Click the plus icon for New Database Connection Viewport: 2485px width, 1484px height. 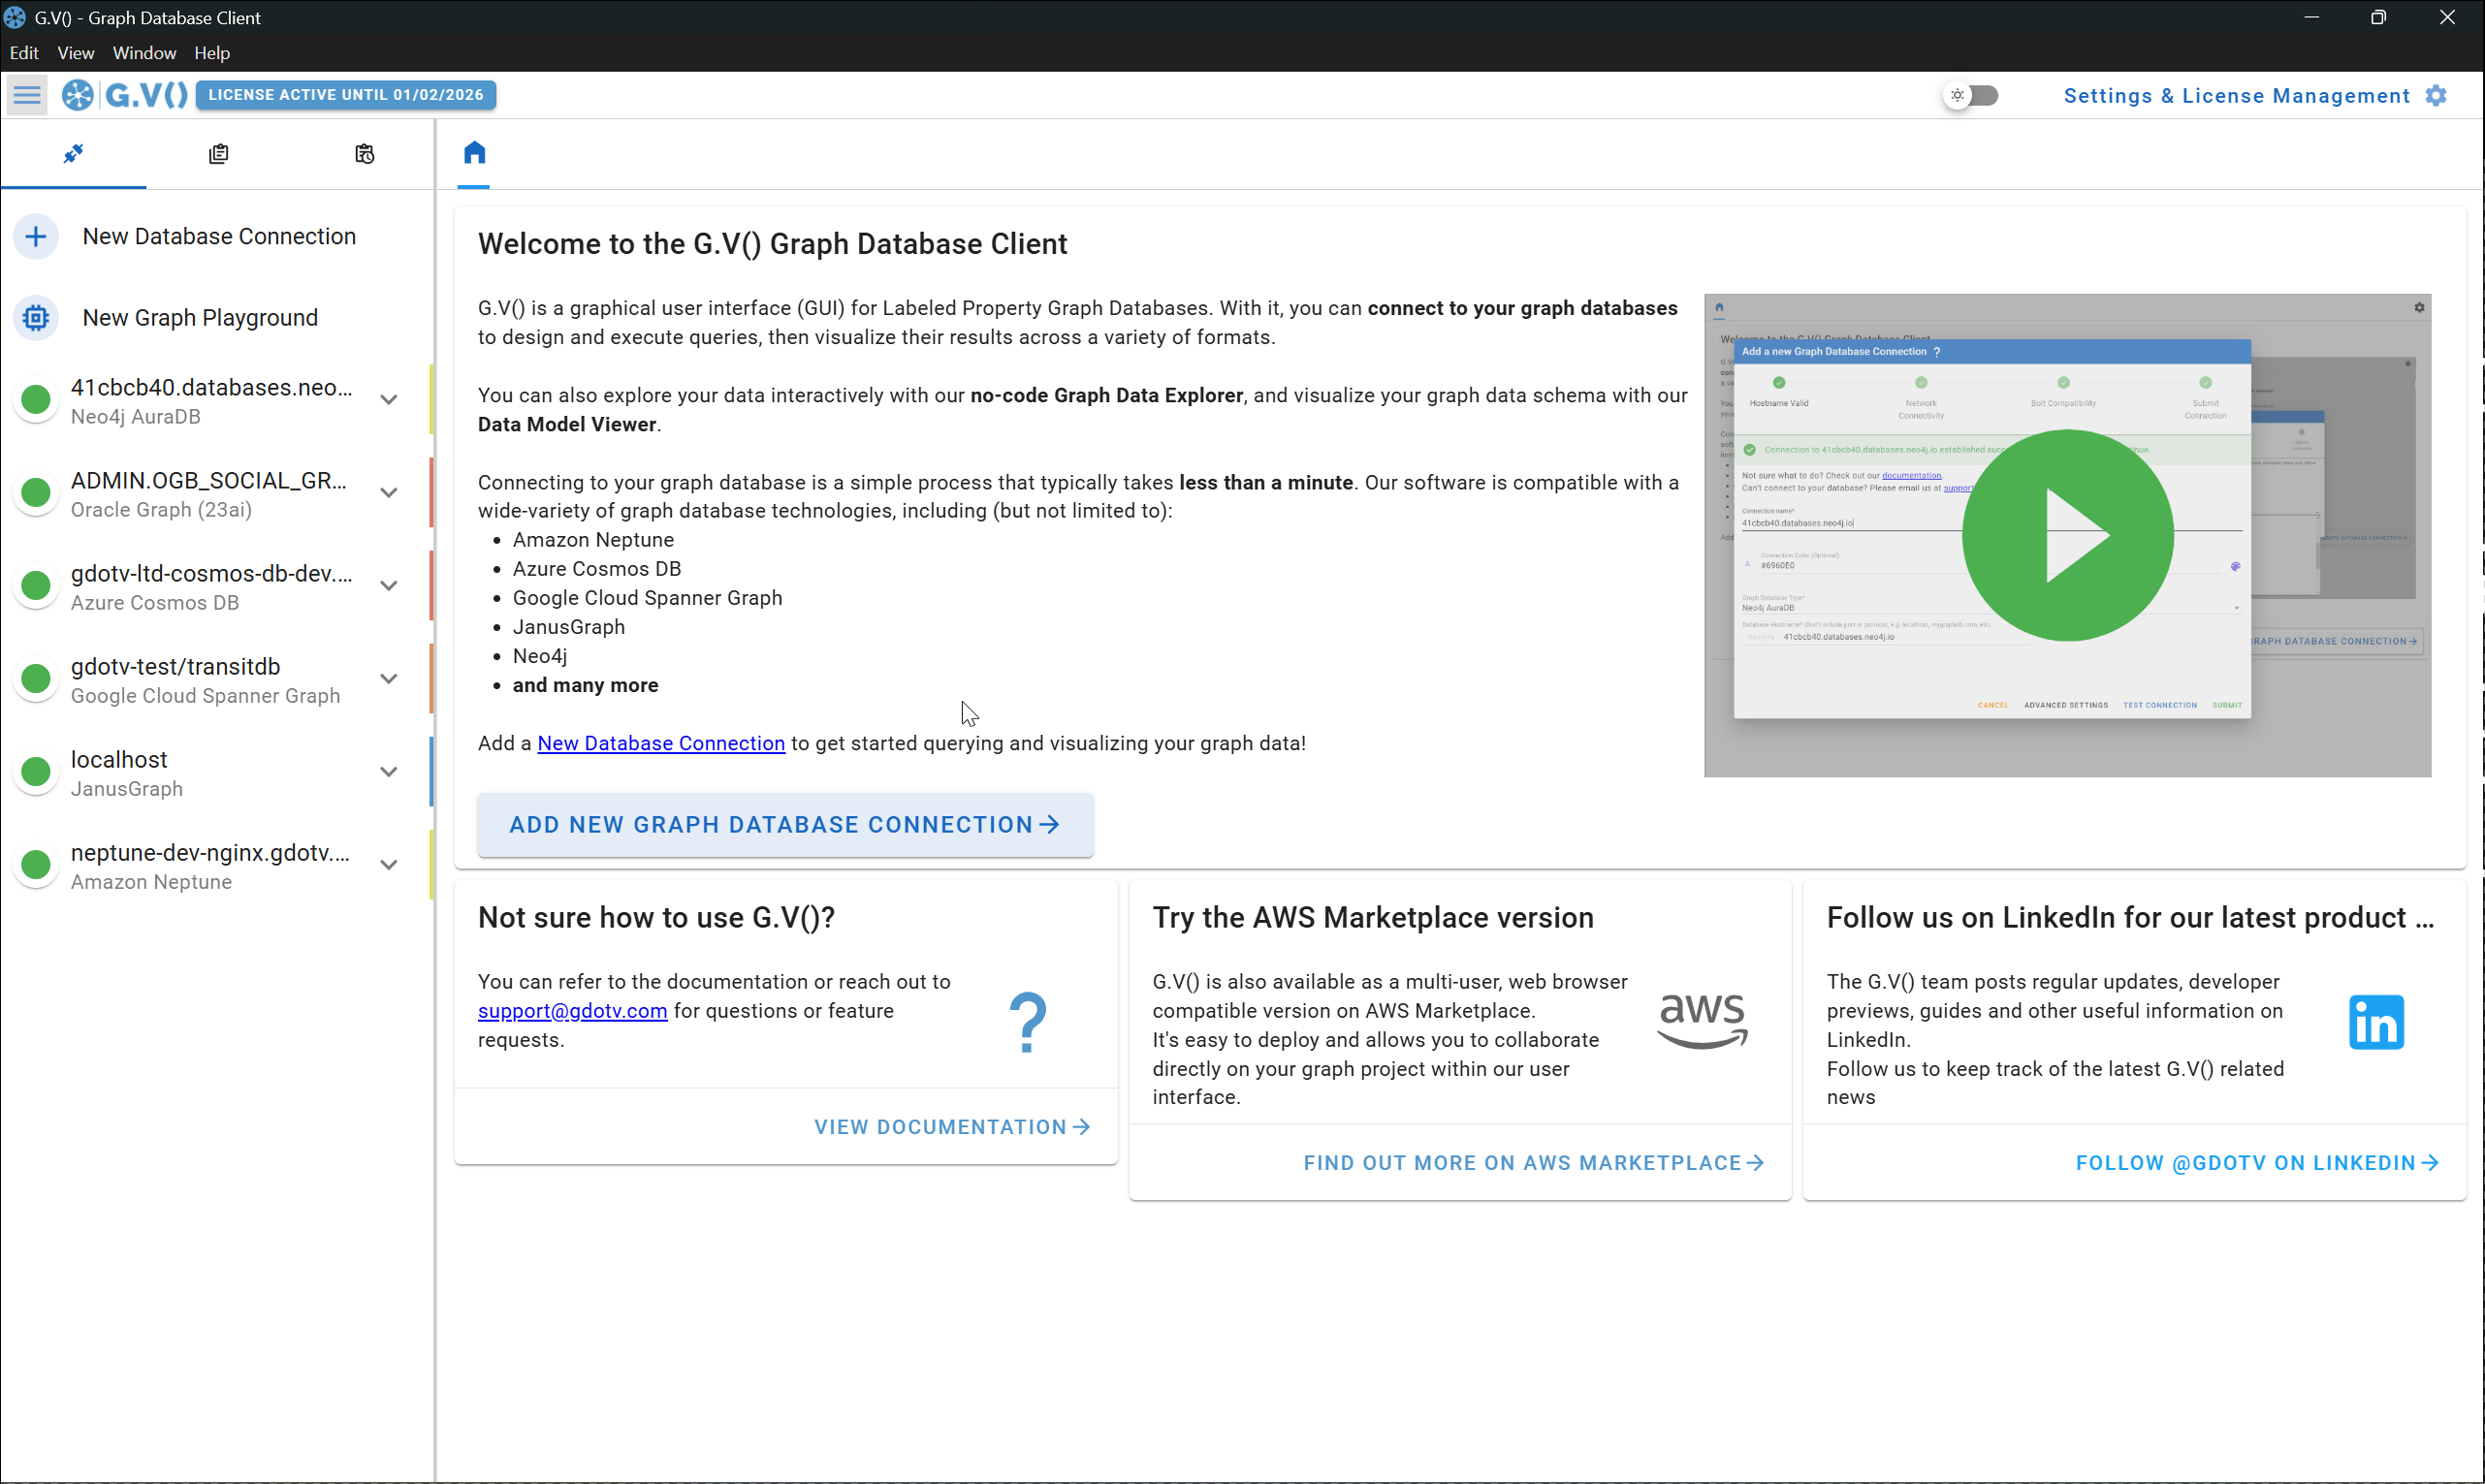pyautogui.click(x=36, y=236)
